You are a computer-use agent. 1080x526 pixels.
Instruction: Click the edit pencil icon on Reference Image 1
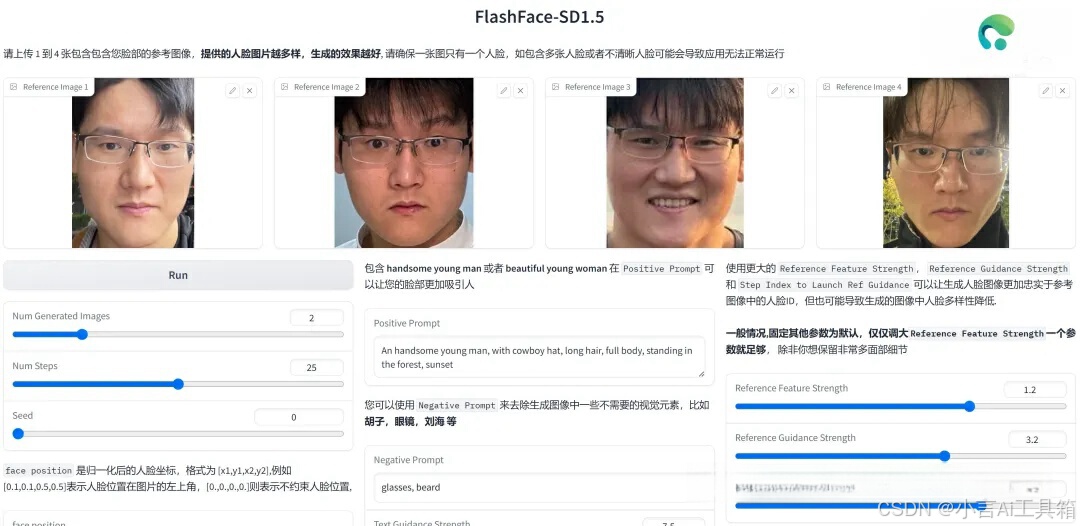click(x=233, y=91)
